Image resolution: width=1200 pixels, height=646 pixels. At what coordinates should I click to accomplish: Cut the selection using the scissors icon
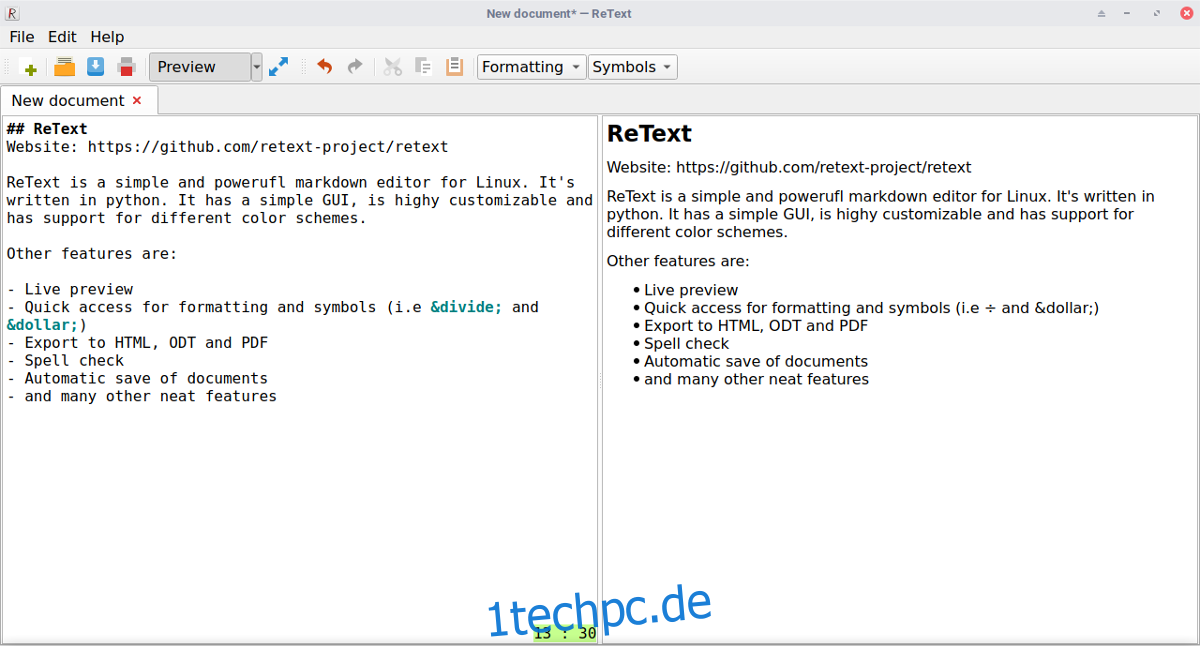(393, 67)
